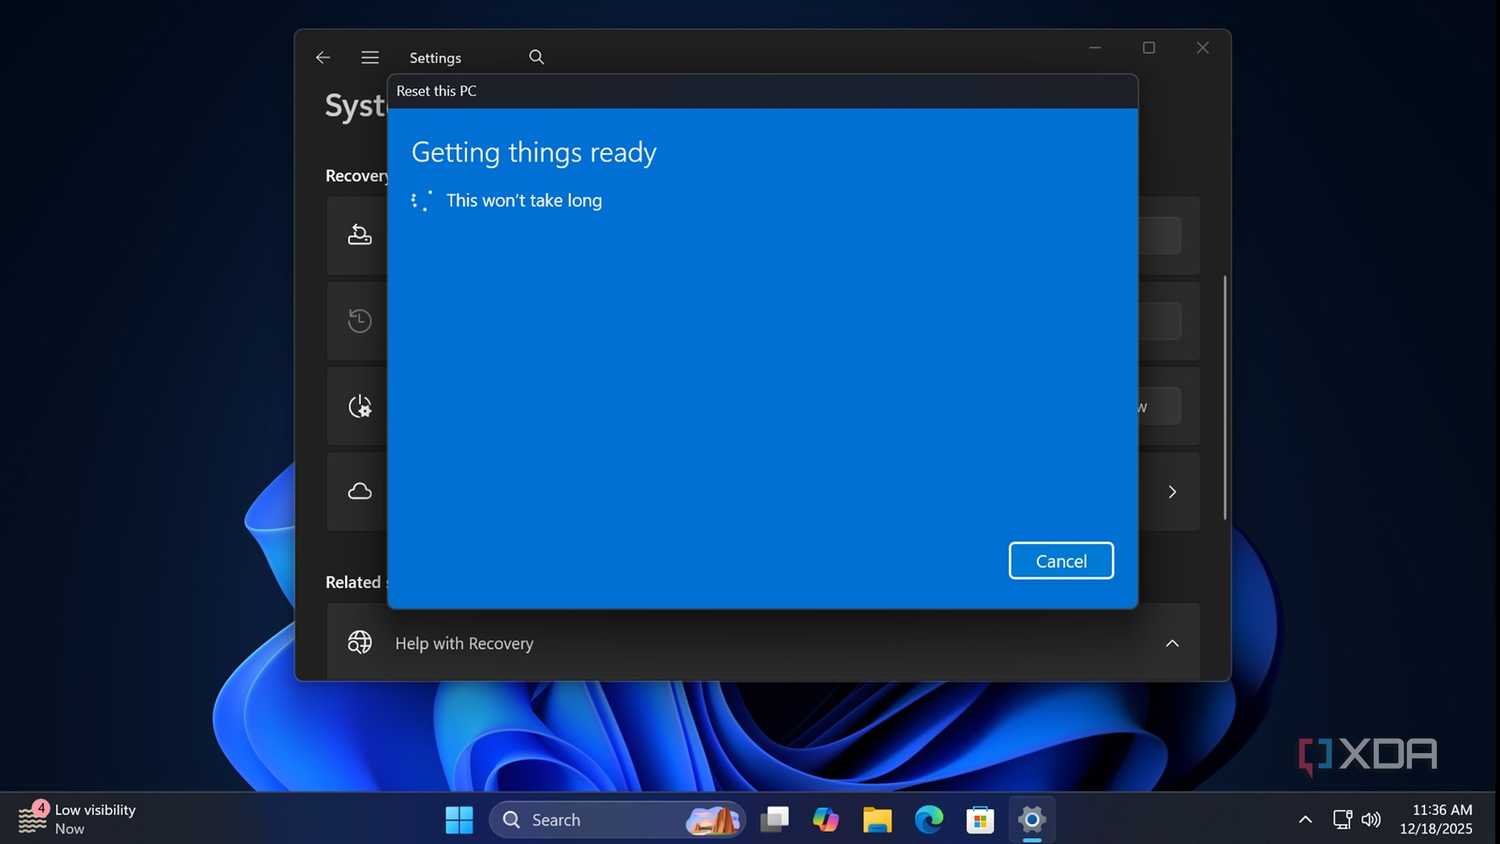Go back in Settings with the arrow
This screenshot has height=844, width=1500.
click(323, 57)
